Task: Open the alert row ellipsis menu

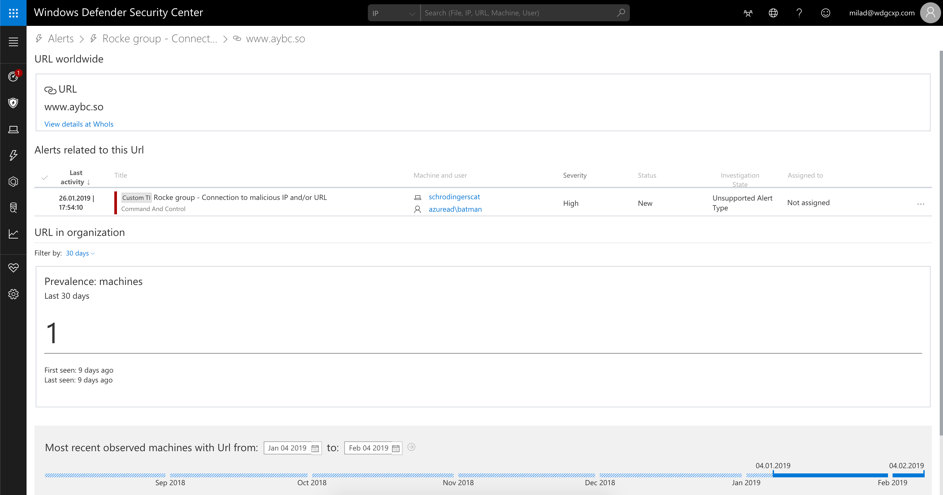Action: click(921, 204)
